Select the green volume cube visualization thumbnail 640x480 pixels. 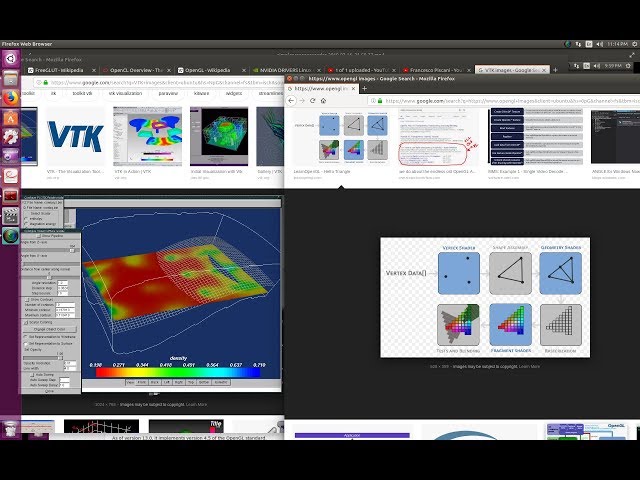[x=219, y=136]
